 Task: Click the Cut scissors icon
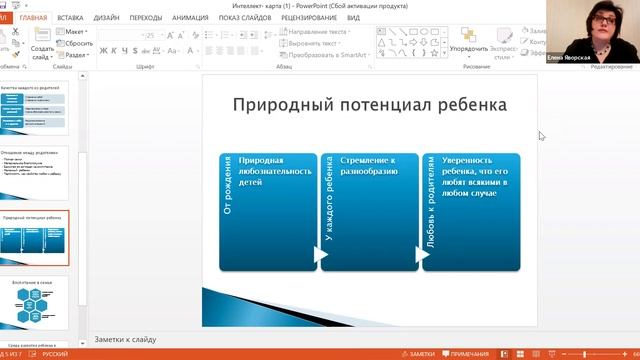(x=16, y=31)
